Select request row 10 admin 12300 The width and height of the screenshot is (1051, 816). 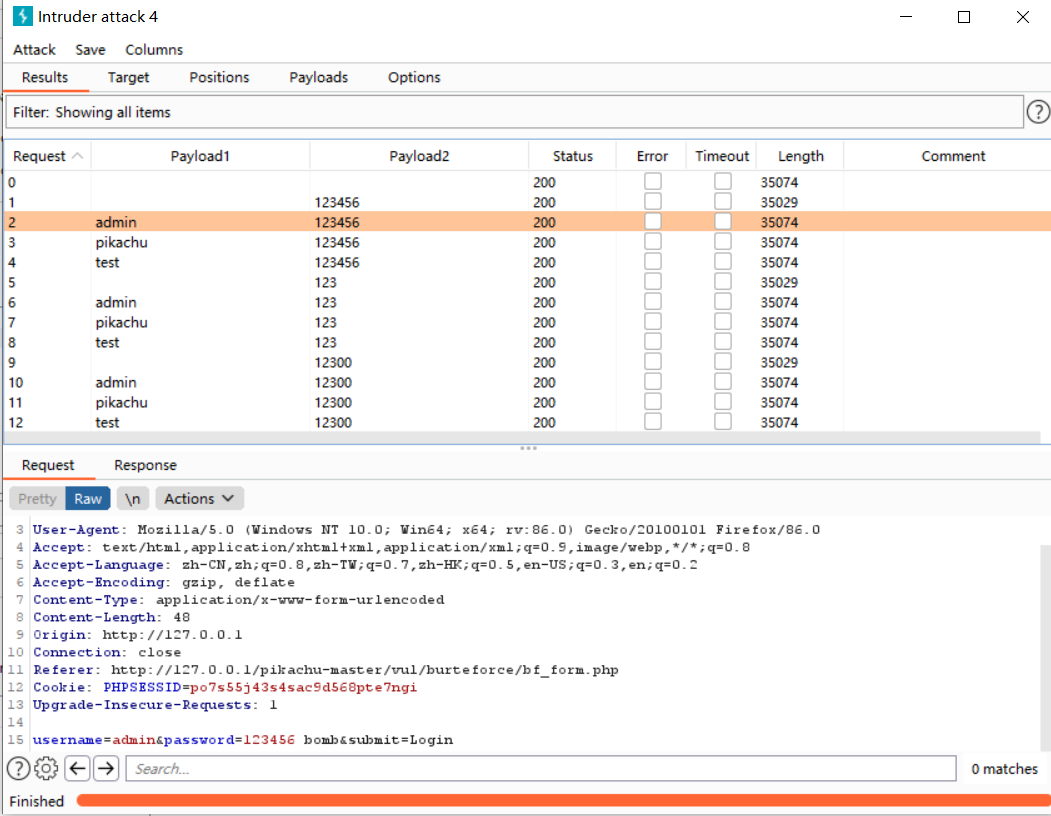click(526, 382)
